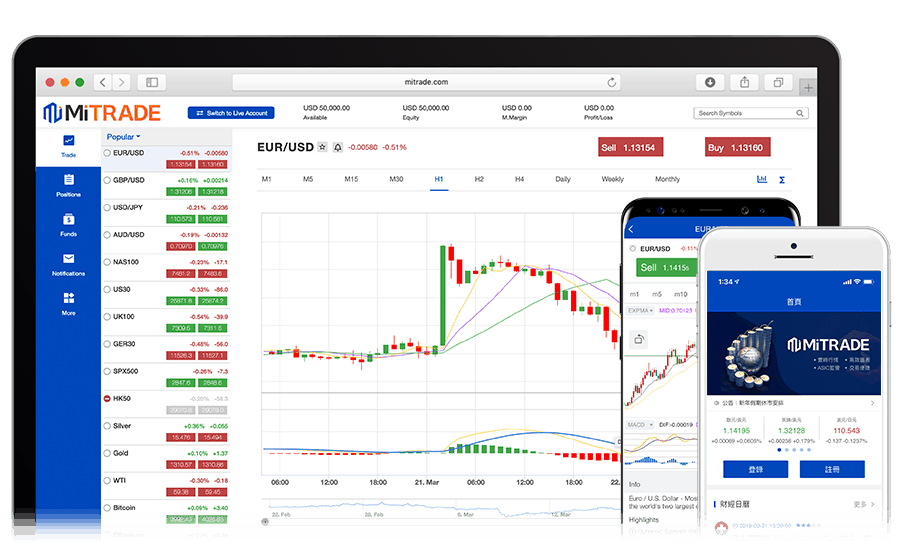The image size is (900, 544).
Task: Open chart indicators sigma icon
Action: [782, 180]
